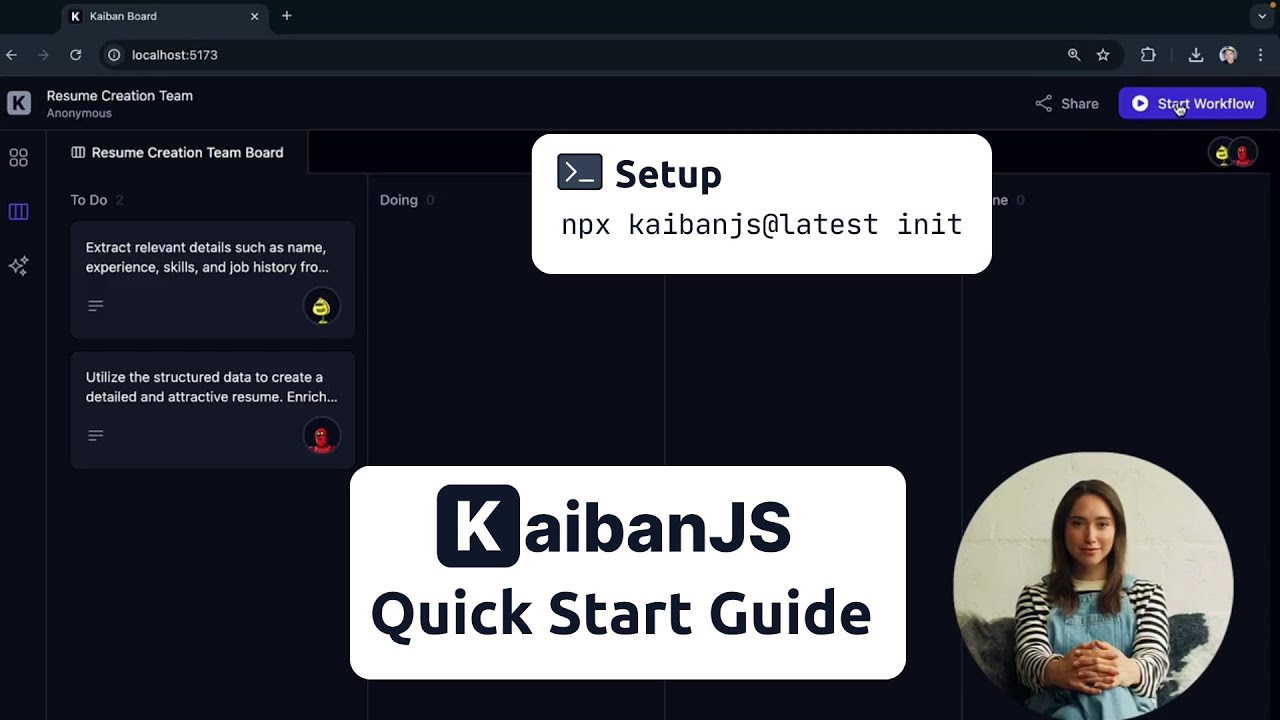Click the "Resume Creation Team" title text
Viewport: 1280px width, 720px height.
(120, 96)
